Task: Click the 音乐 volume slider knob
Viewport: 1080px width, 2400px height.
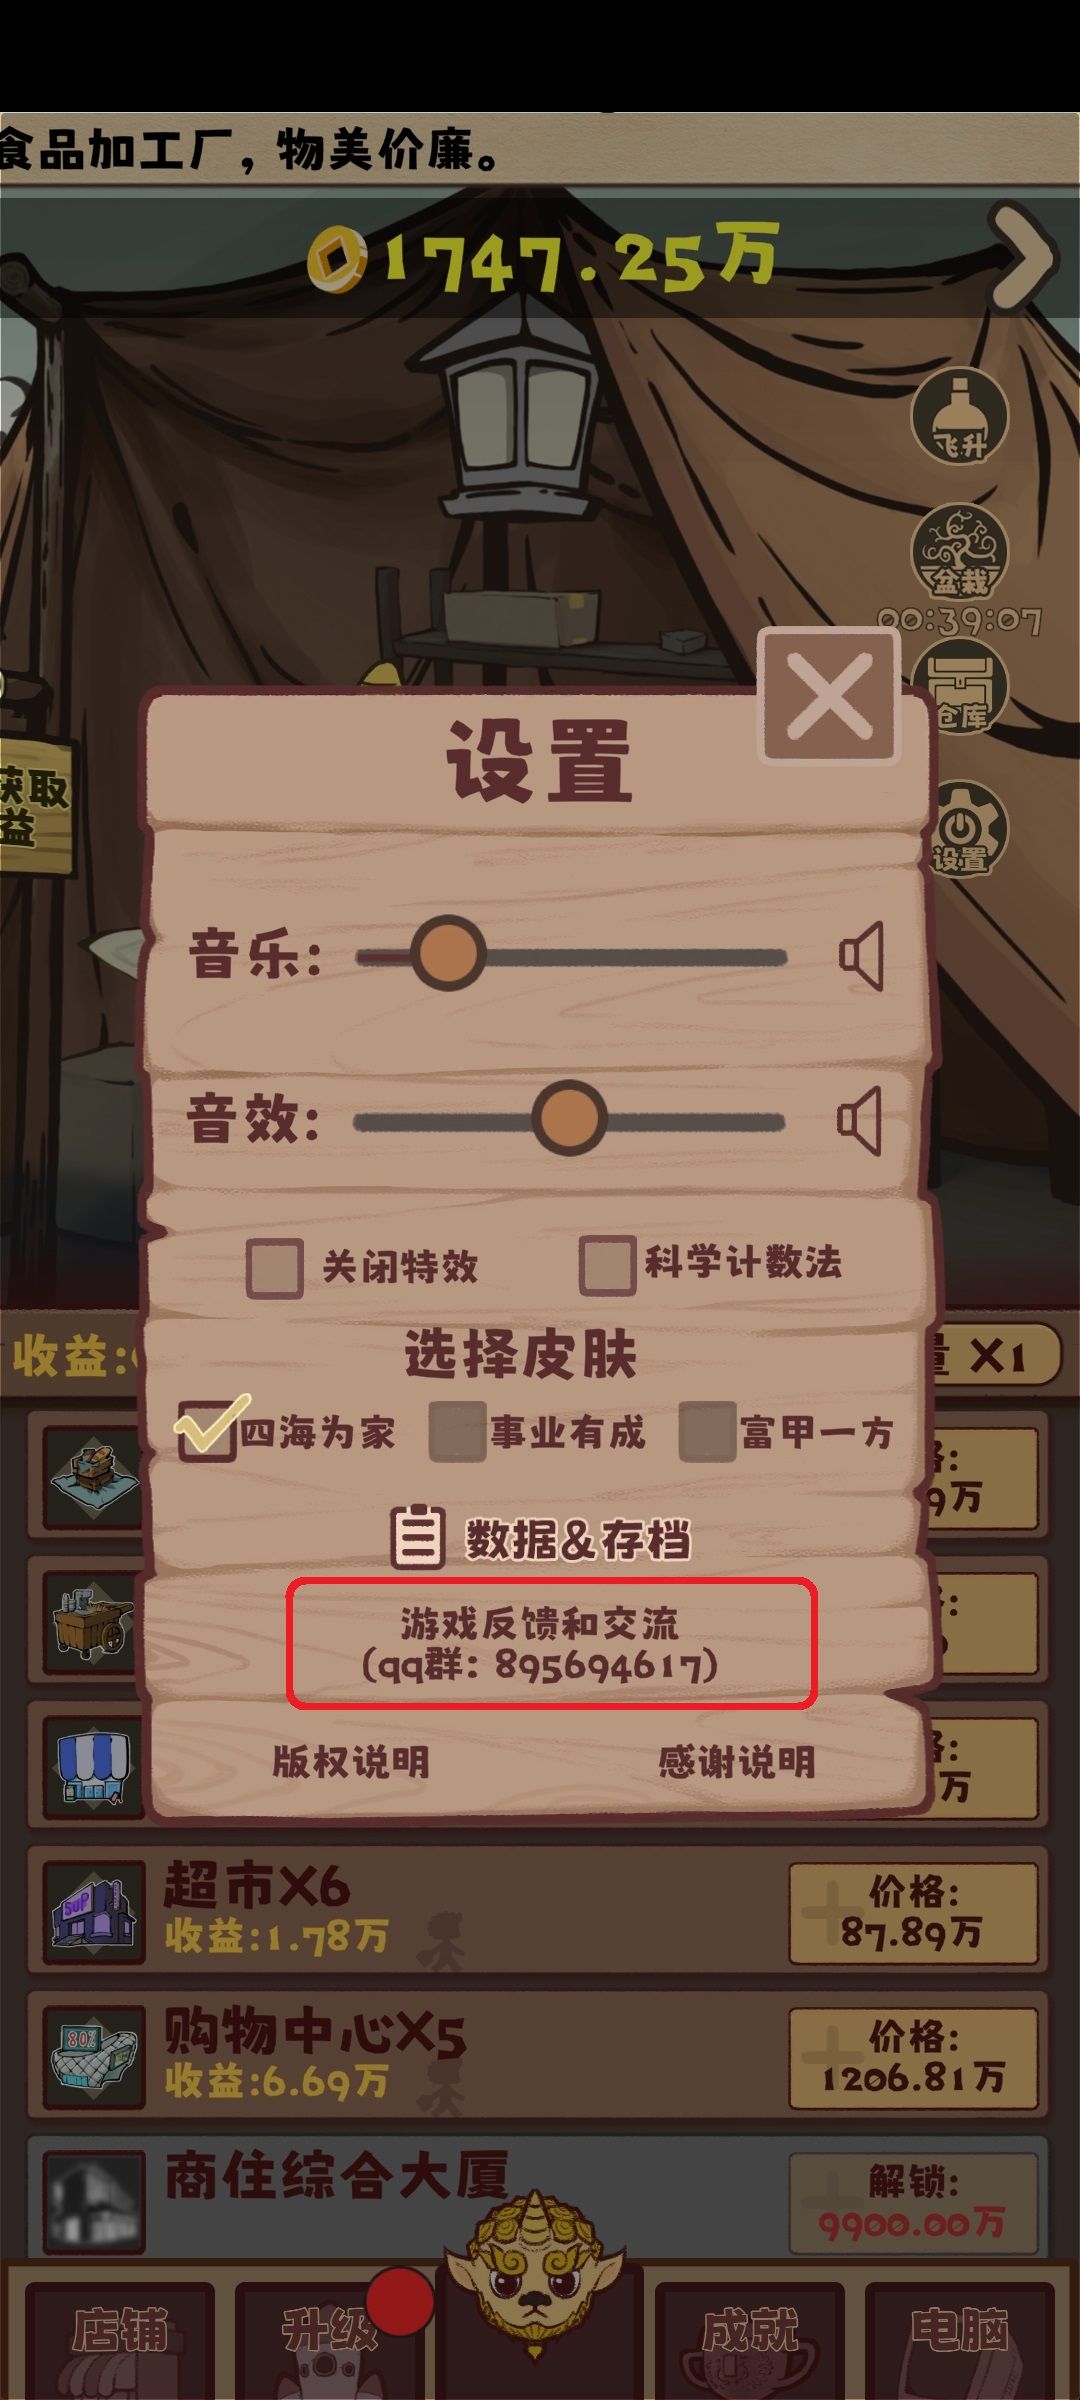Action: click(x=448, y=953)
